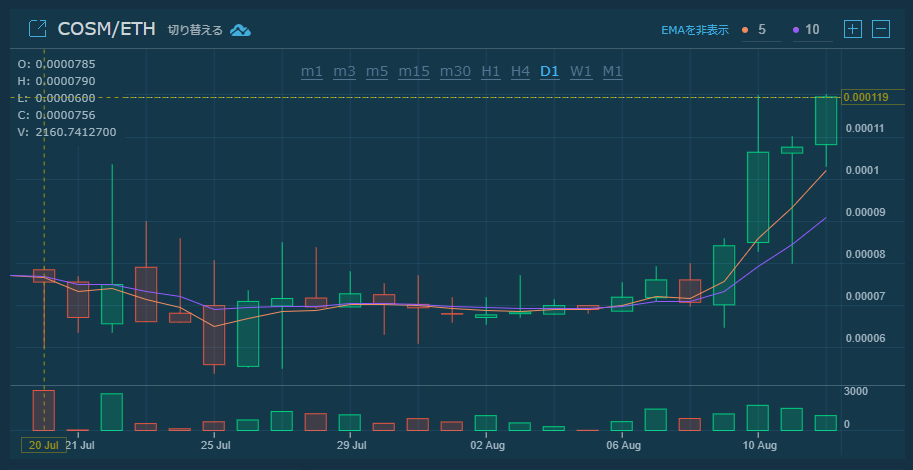The image size is (913, 470).
Task: Switch chart to m15 interval
Action: tap(414, 71)
